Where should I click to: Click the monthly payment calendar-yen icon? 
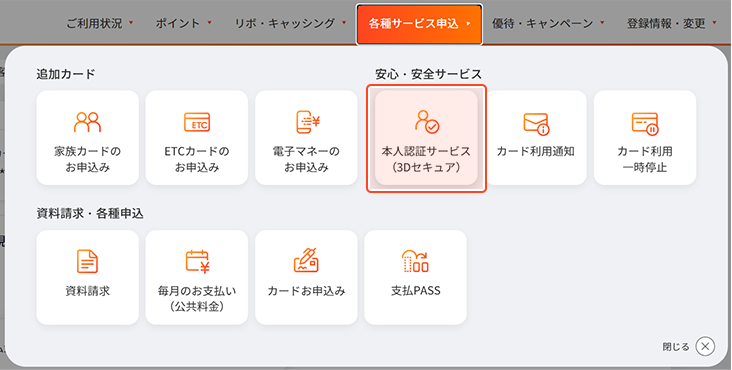(x=197, y=261)
